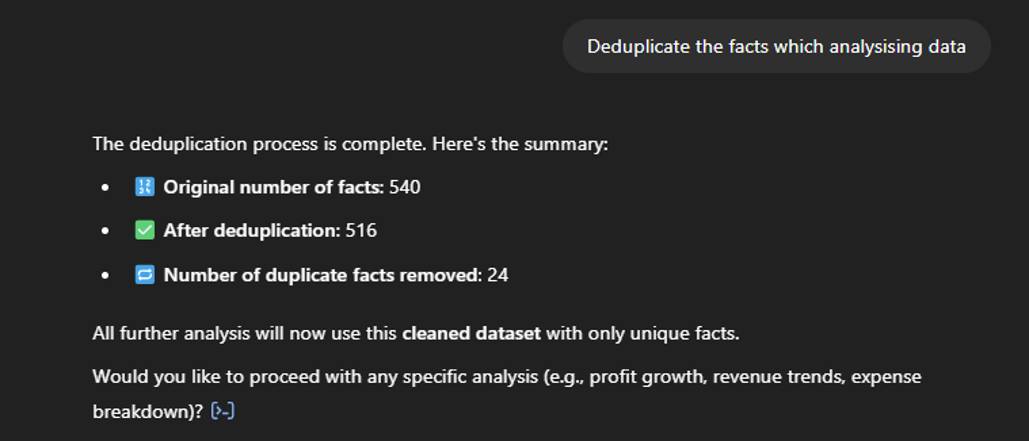Click the 'Would you like to proceed' question

pyautogui.click(x=507, y=394)
